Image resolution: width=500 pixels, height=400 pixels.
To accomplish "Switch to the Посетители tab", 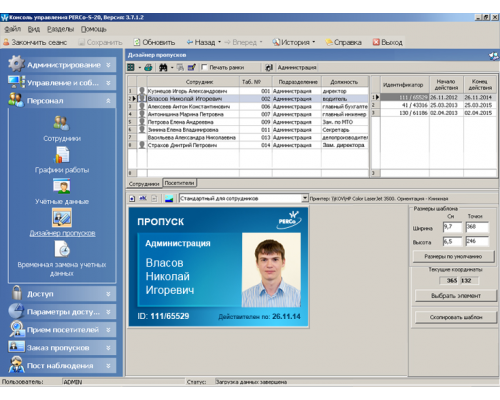I will click(x=179, y=183).
